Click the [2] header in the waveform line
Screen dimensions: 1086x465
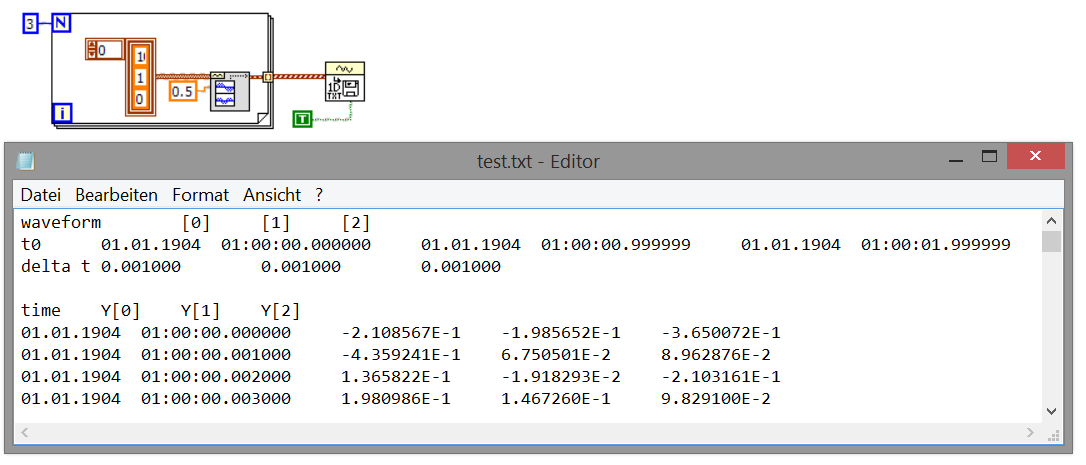[356, 223]
